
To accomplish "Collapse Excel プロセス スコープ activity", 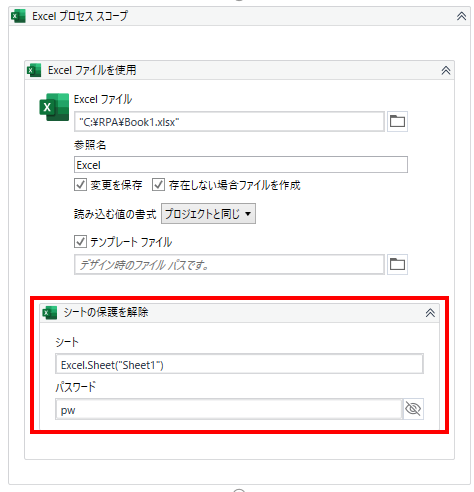I will [x=461, y=16].
